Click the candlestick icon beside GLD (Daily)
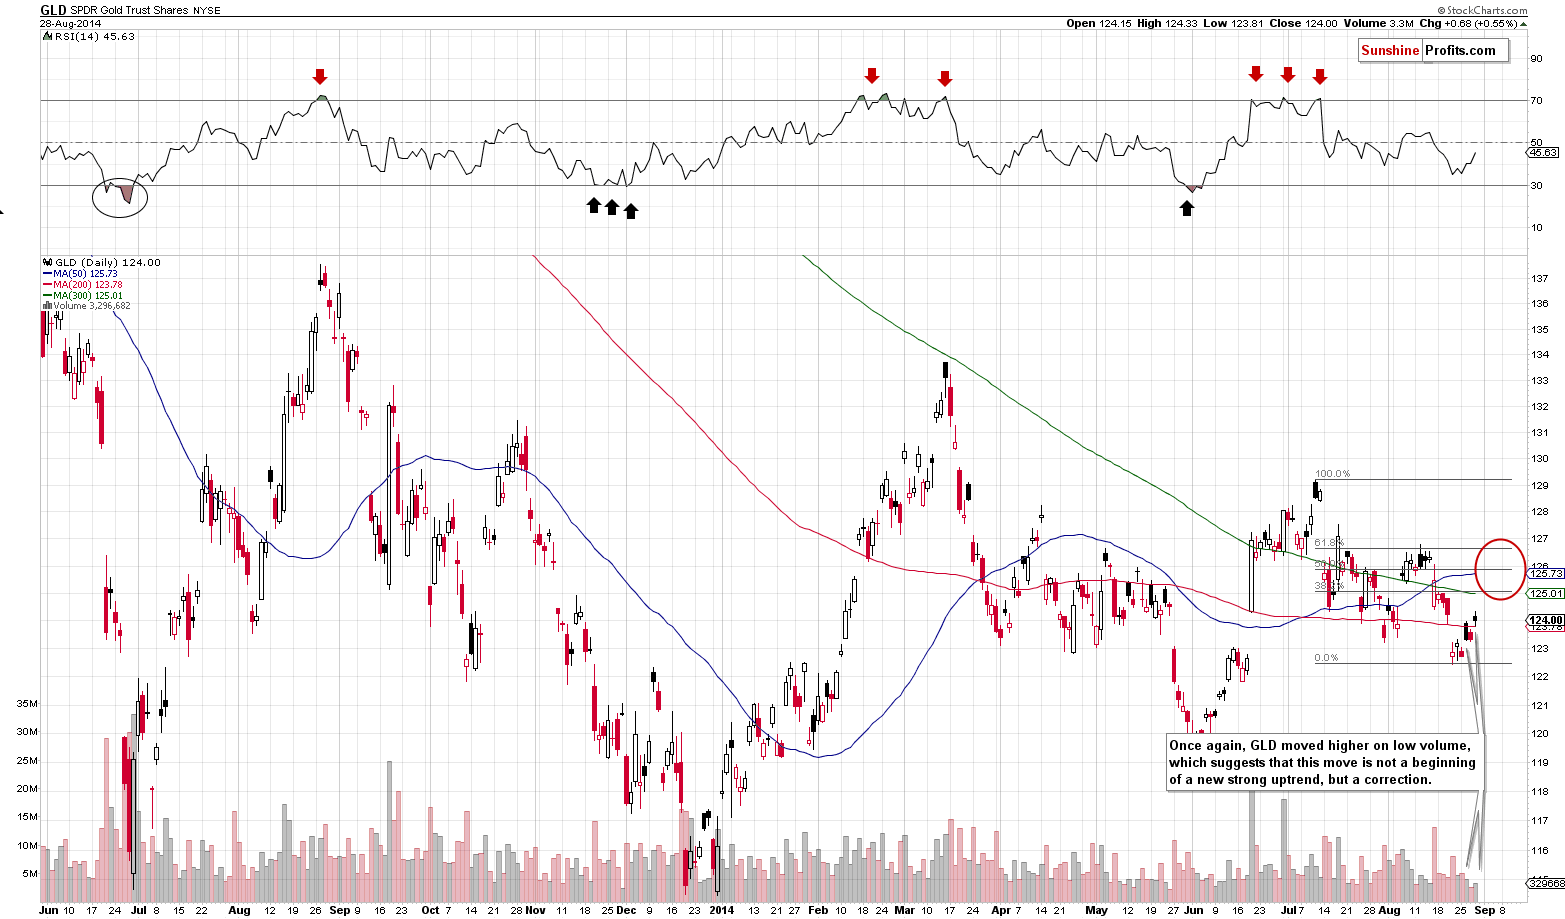The image size is (1565, 919). point(47,262)
